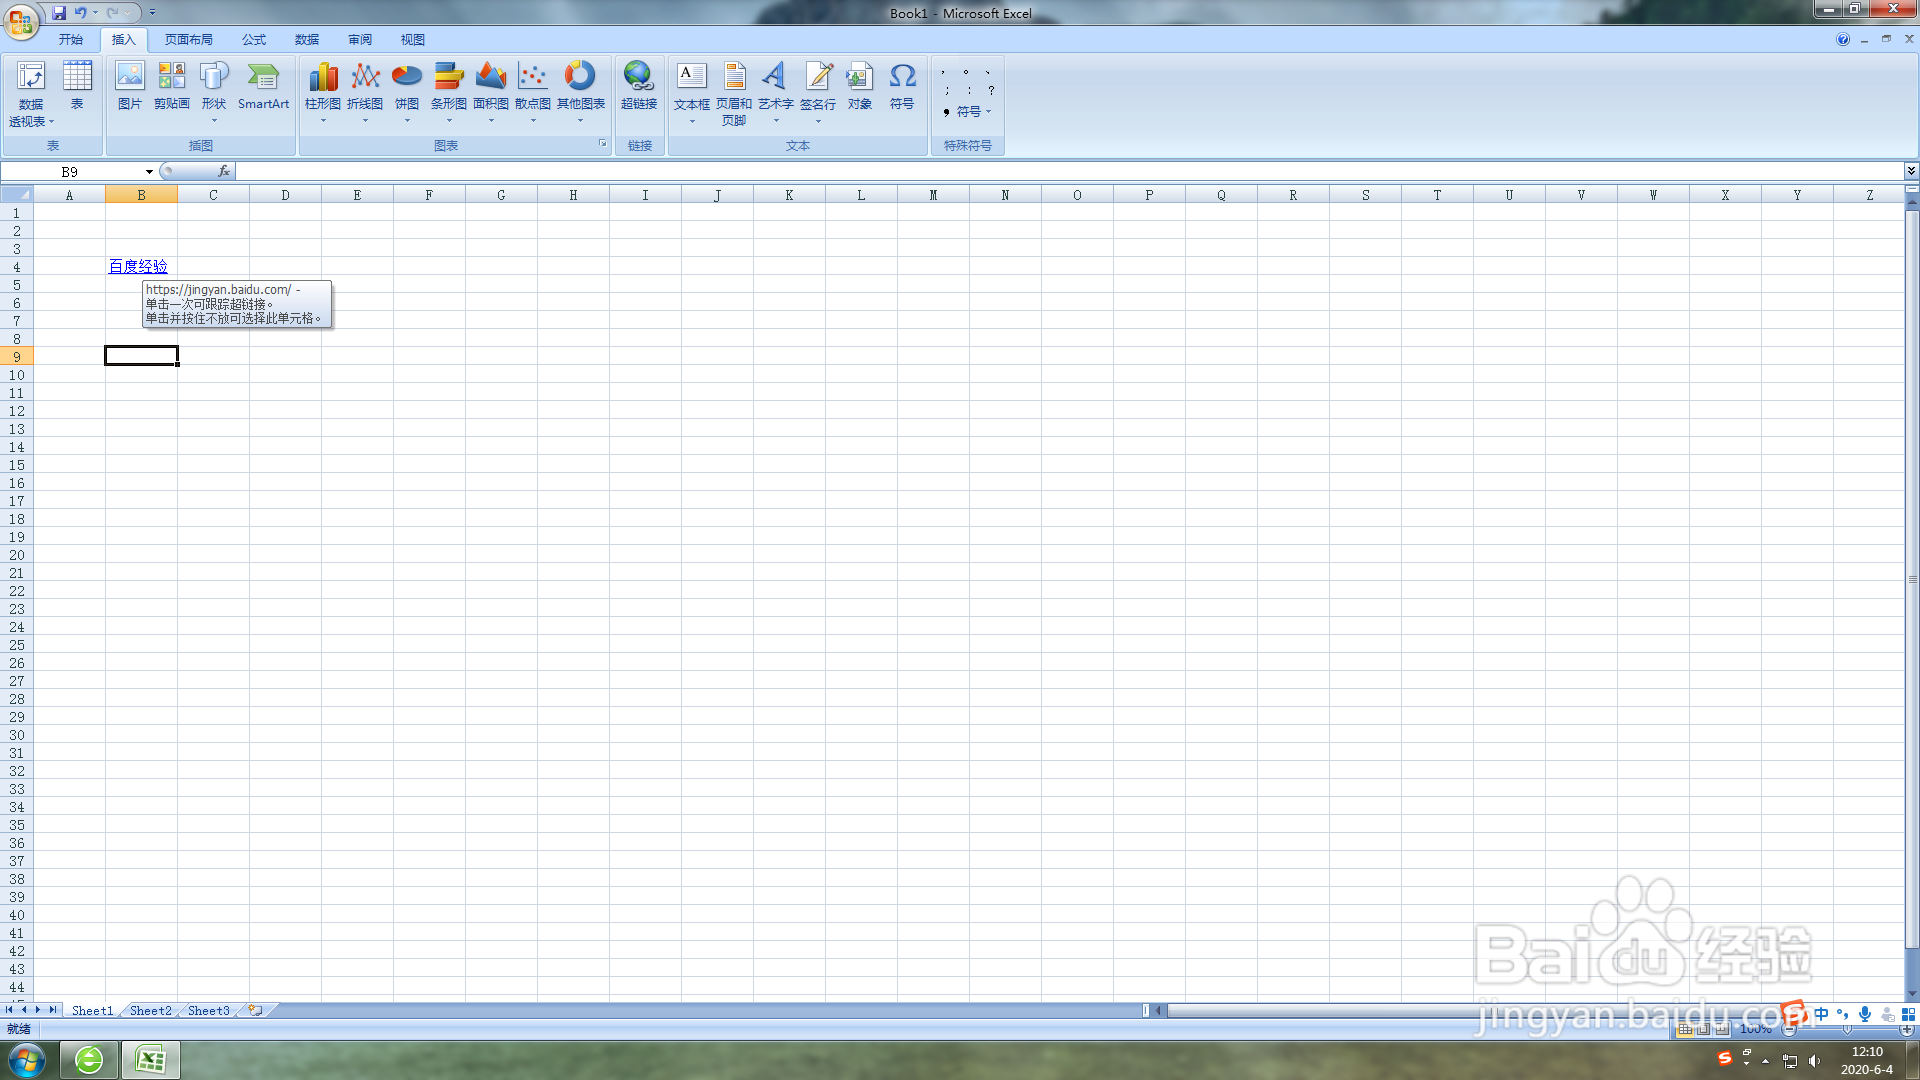
Task: Click the Insert Worksheet button after Sheet3
Action: [253, 1010]
